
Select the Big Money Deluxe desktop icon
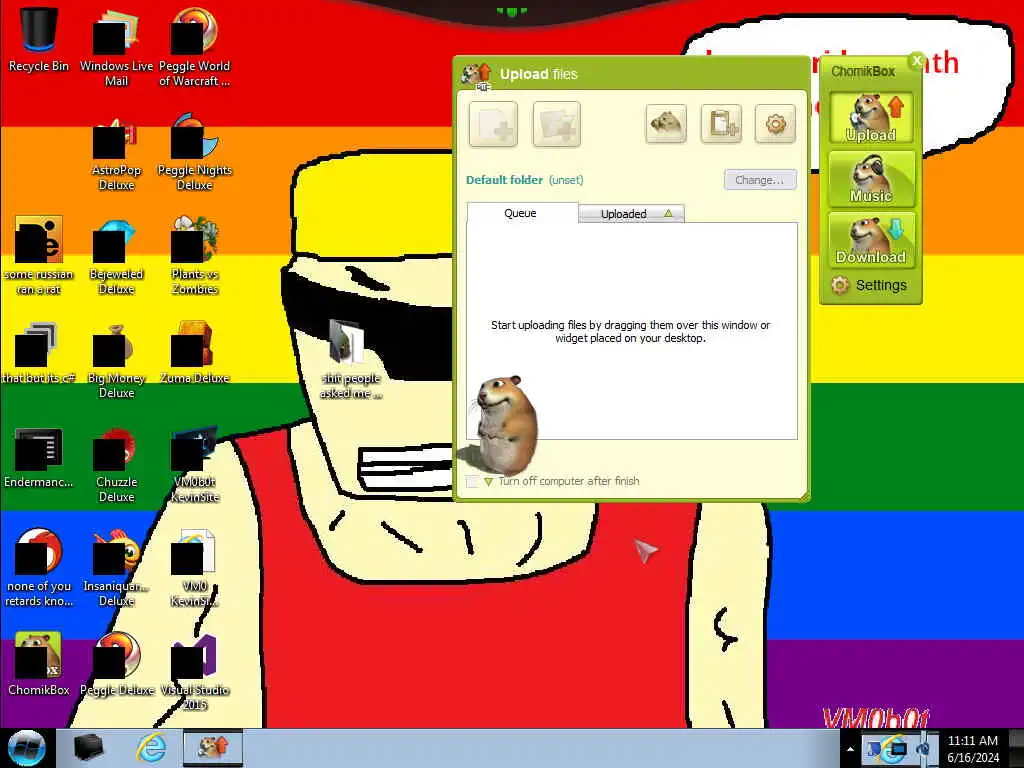point(116,360)
